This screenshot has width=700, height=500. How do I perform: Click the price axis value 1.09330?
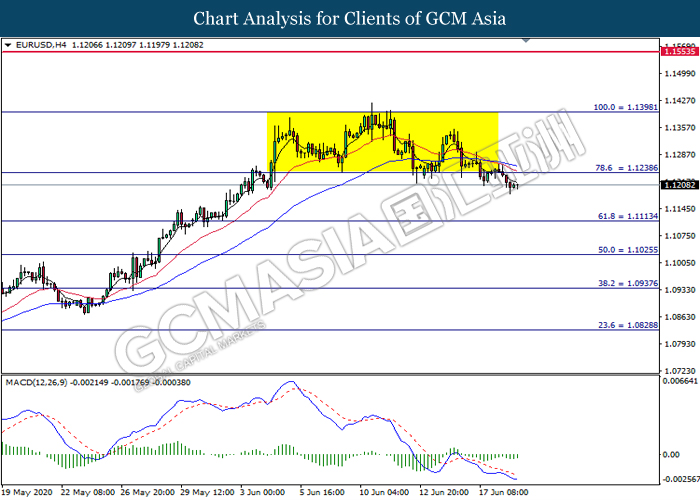point(680,290)
